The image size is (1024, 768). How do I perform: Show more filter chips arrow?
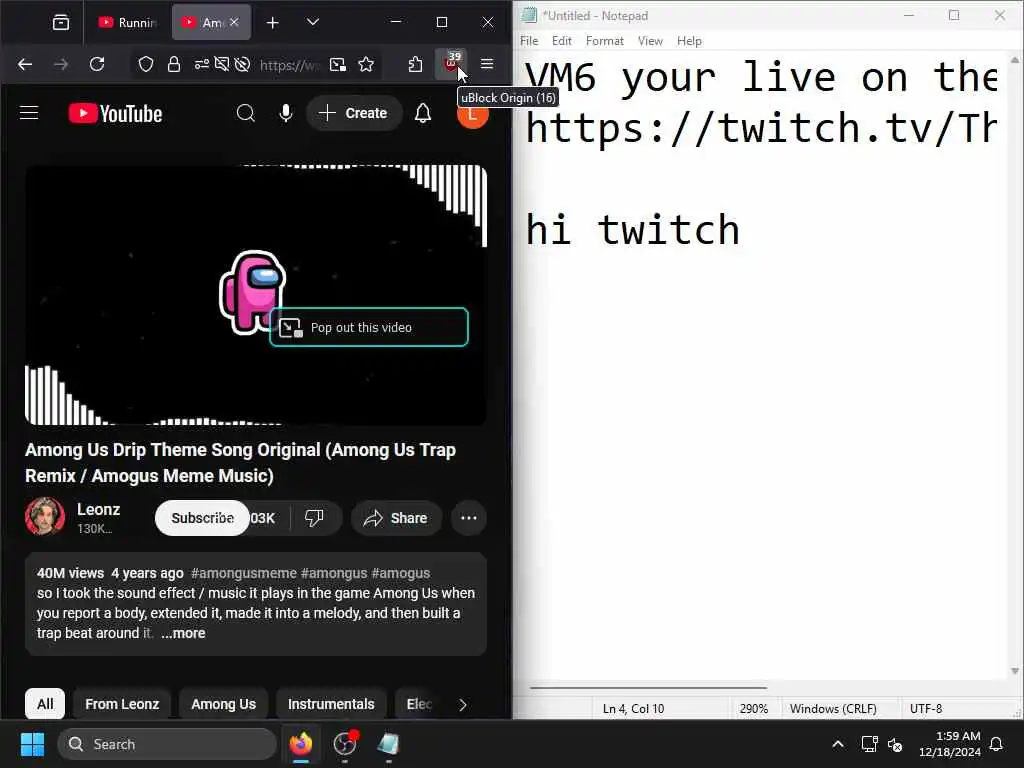(462, 705)
